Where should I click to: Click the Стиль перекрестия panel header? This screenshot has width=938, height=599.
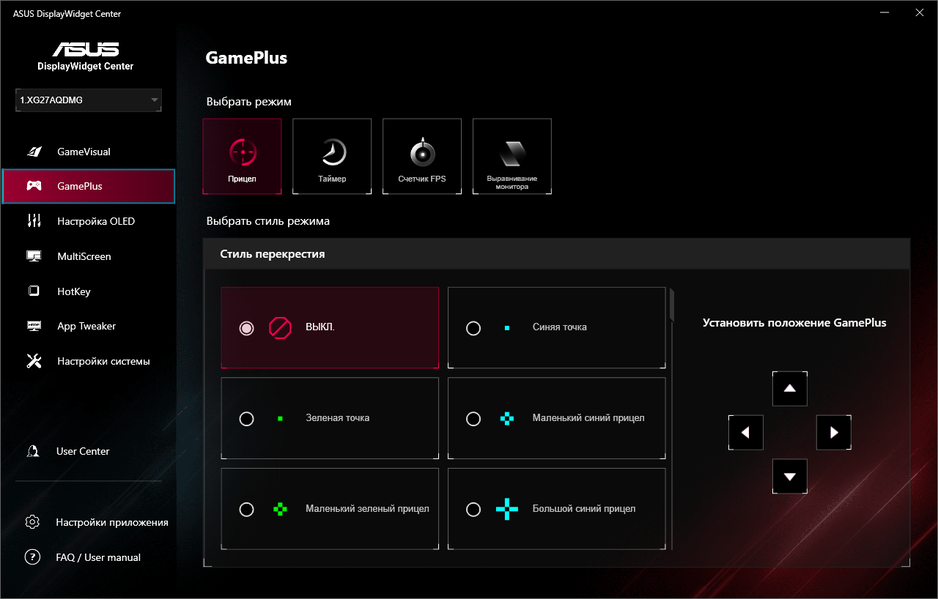click(x=556, y=254)
